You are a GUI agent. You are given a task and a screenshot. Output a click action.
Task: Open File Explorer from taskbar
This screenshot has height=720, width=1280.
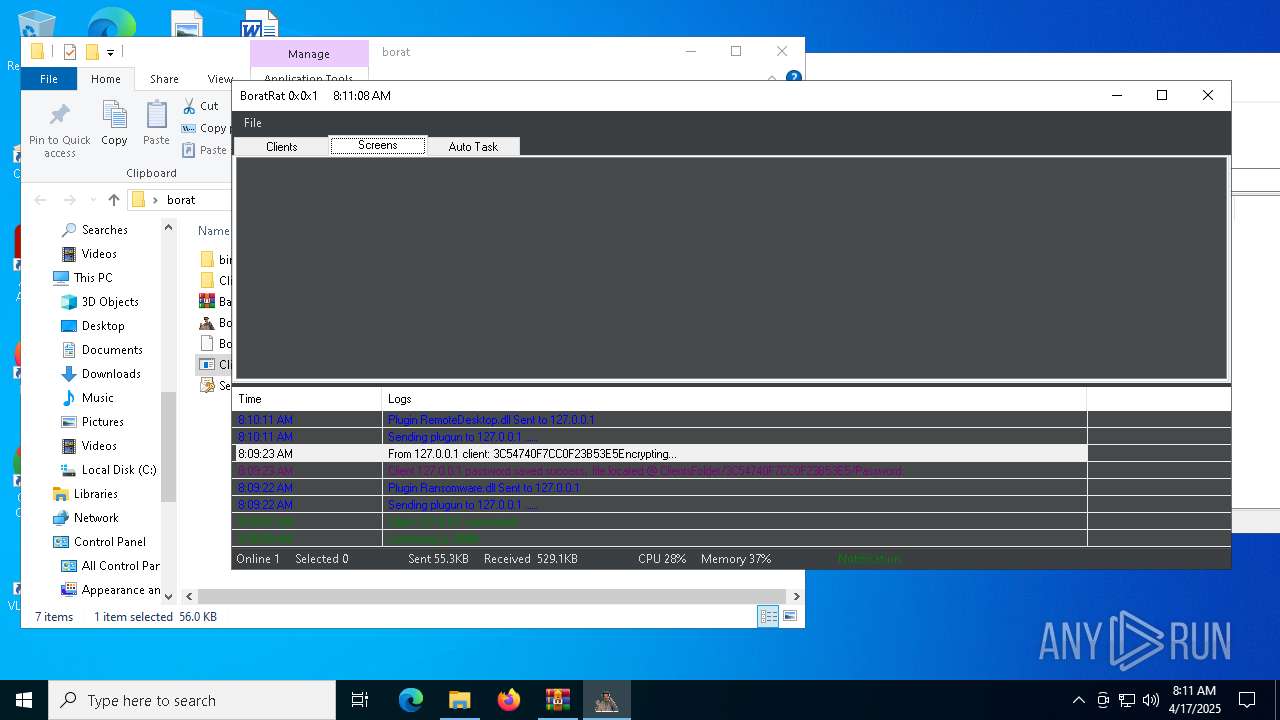pyautogui.click(x=459, y=700)
